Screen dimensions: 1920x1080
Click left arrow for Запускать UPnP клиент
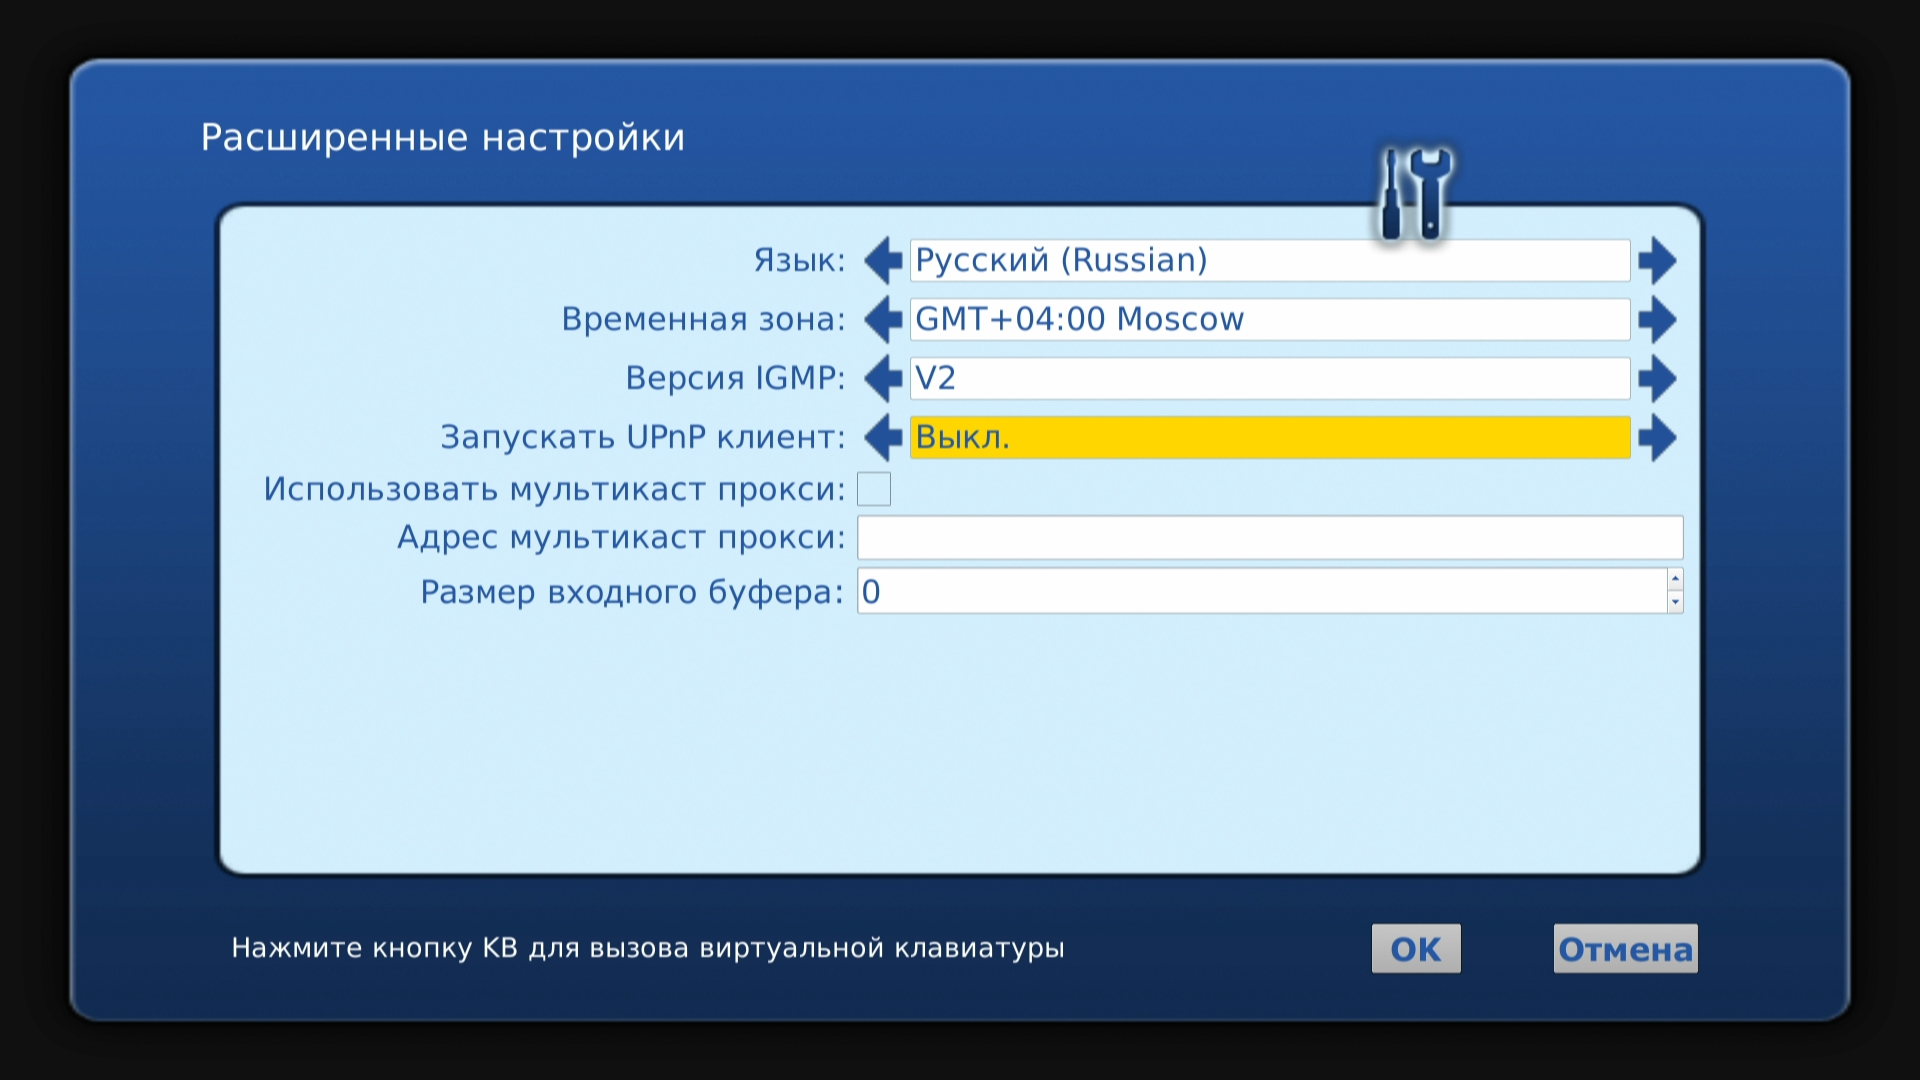(883, 438)
